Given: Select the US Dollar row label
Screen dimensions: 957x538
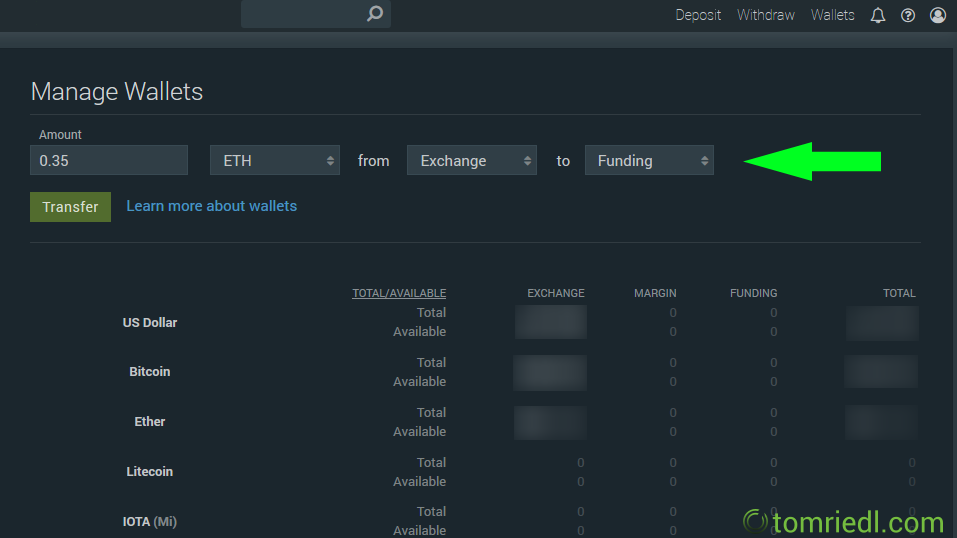Looking at the screenshot, I should (x=150, y=322).
